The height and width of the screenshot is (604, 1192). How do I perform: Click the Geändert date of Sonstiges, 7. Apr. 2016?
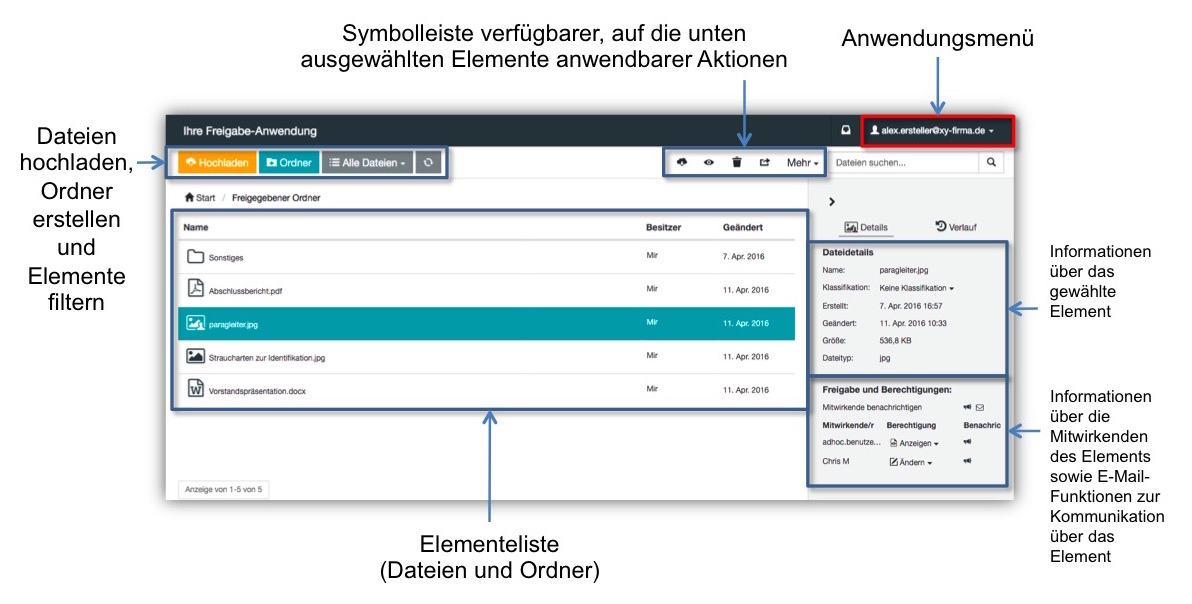[x=743, y=257]
